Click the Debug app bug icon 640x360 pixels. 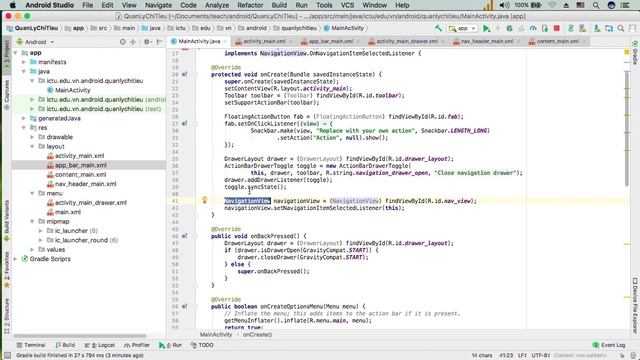coord(509,28)
